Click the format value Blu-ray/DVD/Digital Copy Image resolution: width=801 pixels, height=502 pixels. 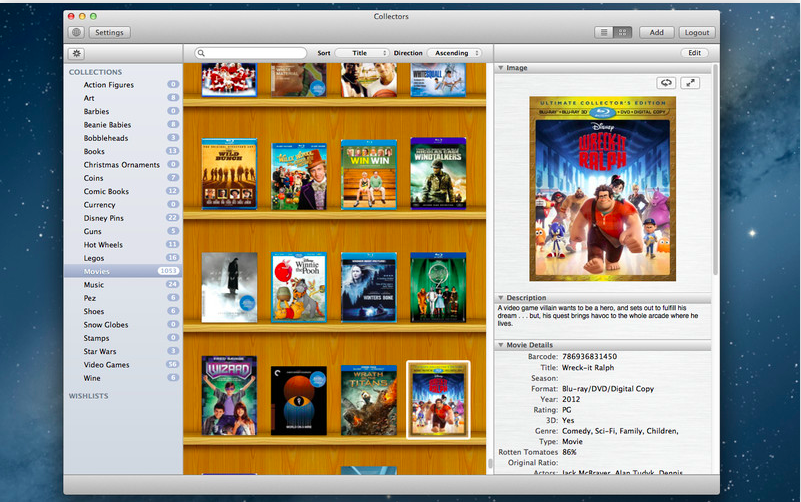coord(608,389)
